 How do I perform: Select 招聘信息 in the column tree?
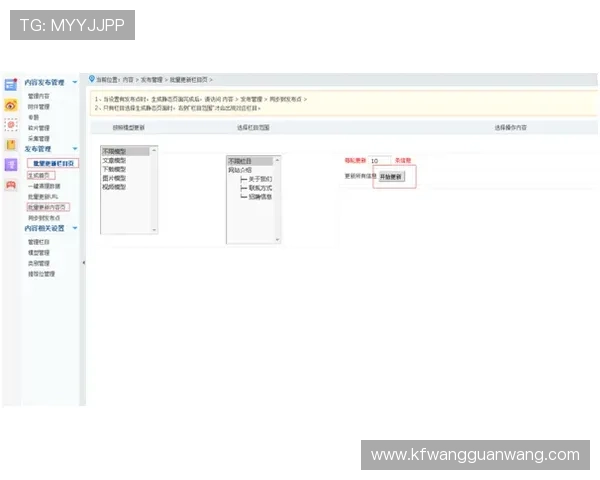[x=260, y=197]
